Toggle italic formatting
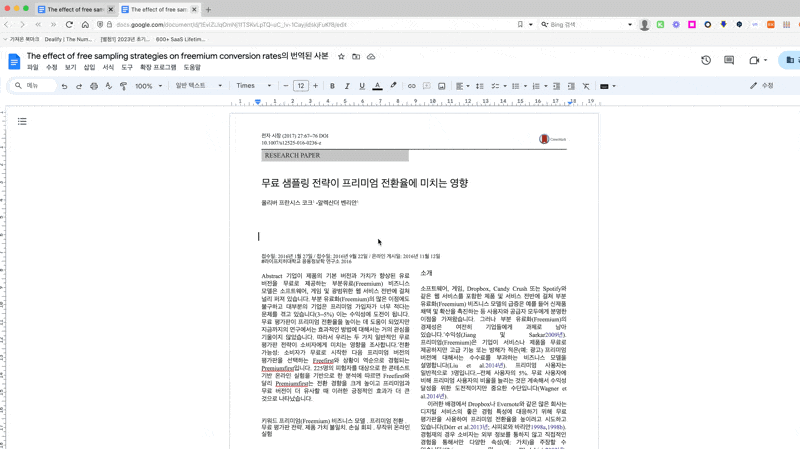Viewport: 800px width, 449px height. (347, 86)
